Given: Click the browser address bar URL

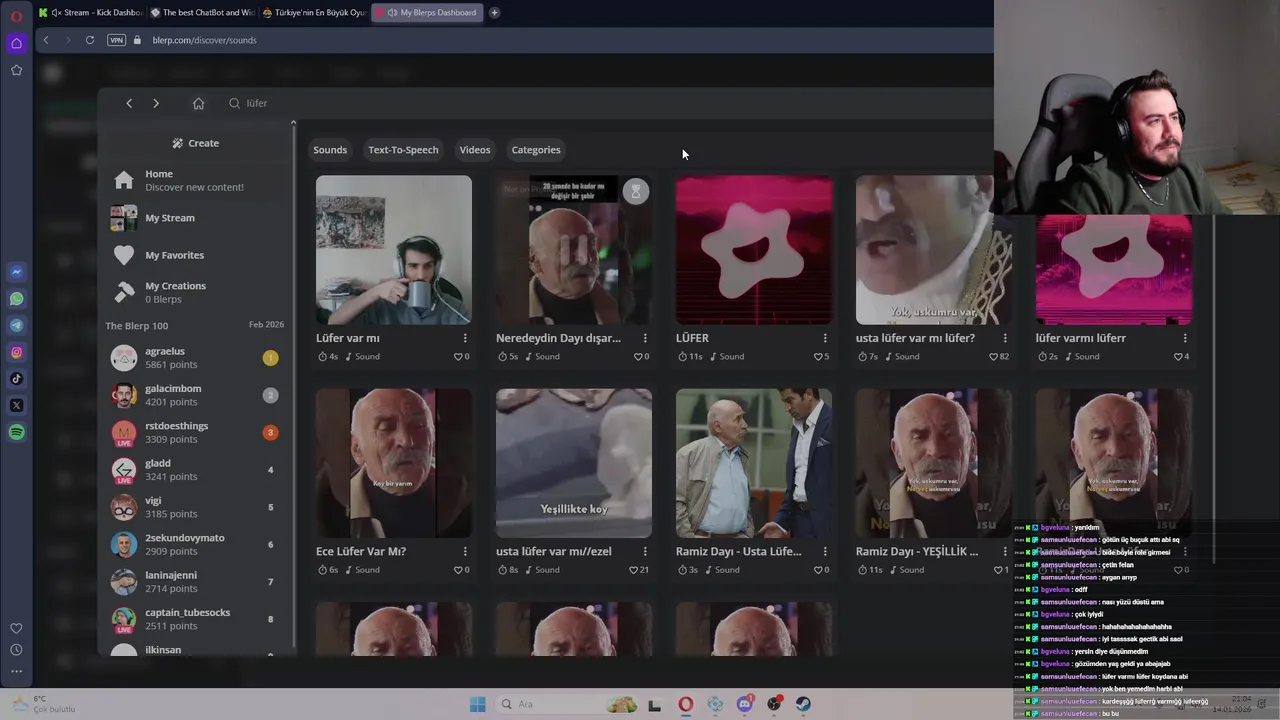Looking at the screenshot, I should click(205, 40).
